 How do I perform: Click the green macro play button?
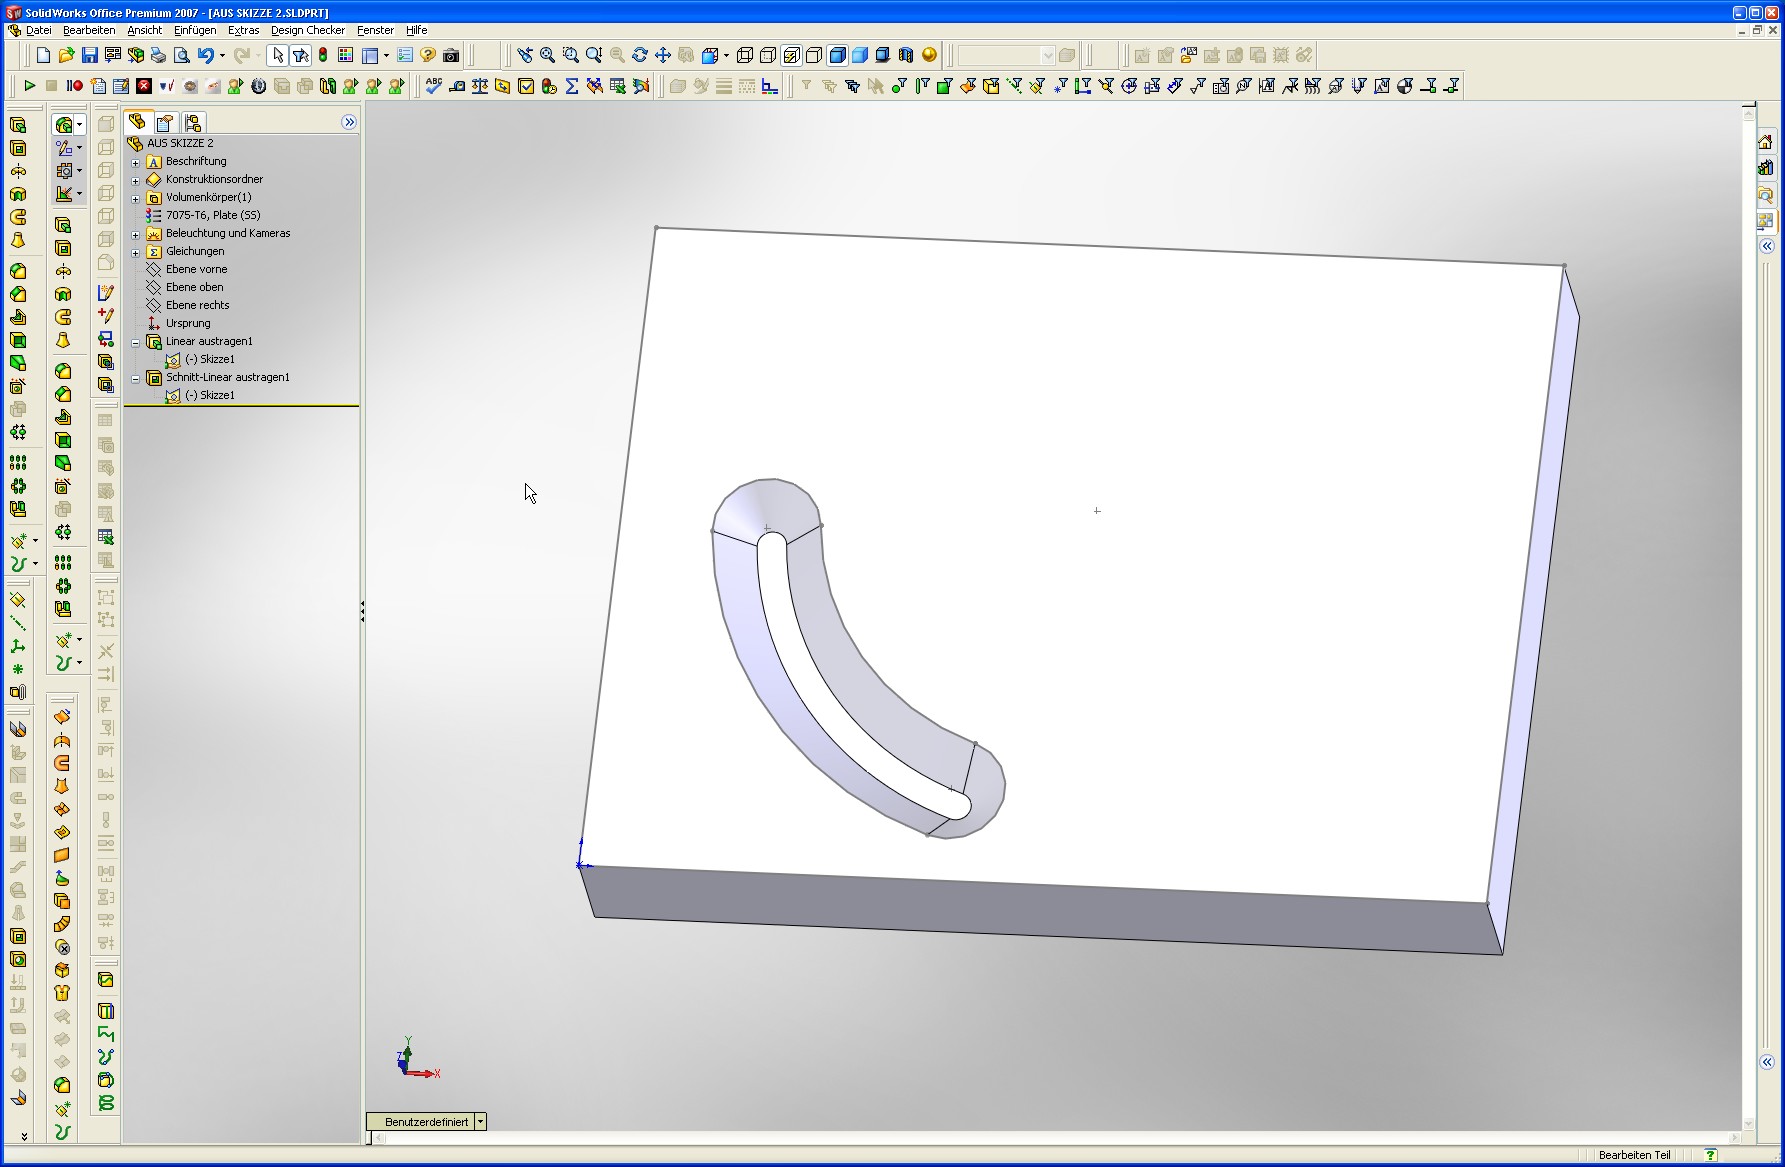click(x=29, y=86)
